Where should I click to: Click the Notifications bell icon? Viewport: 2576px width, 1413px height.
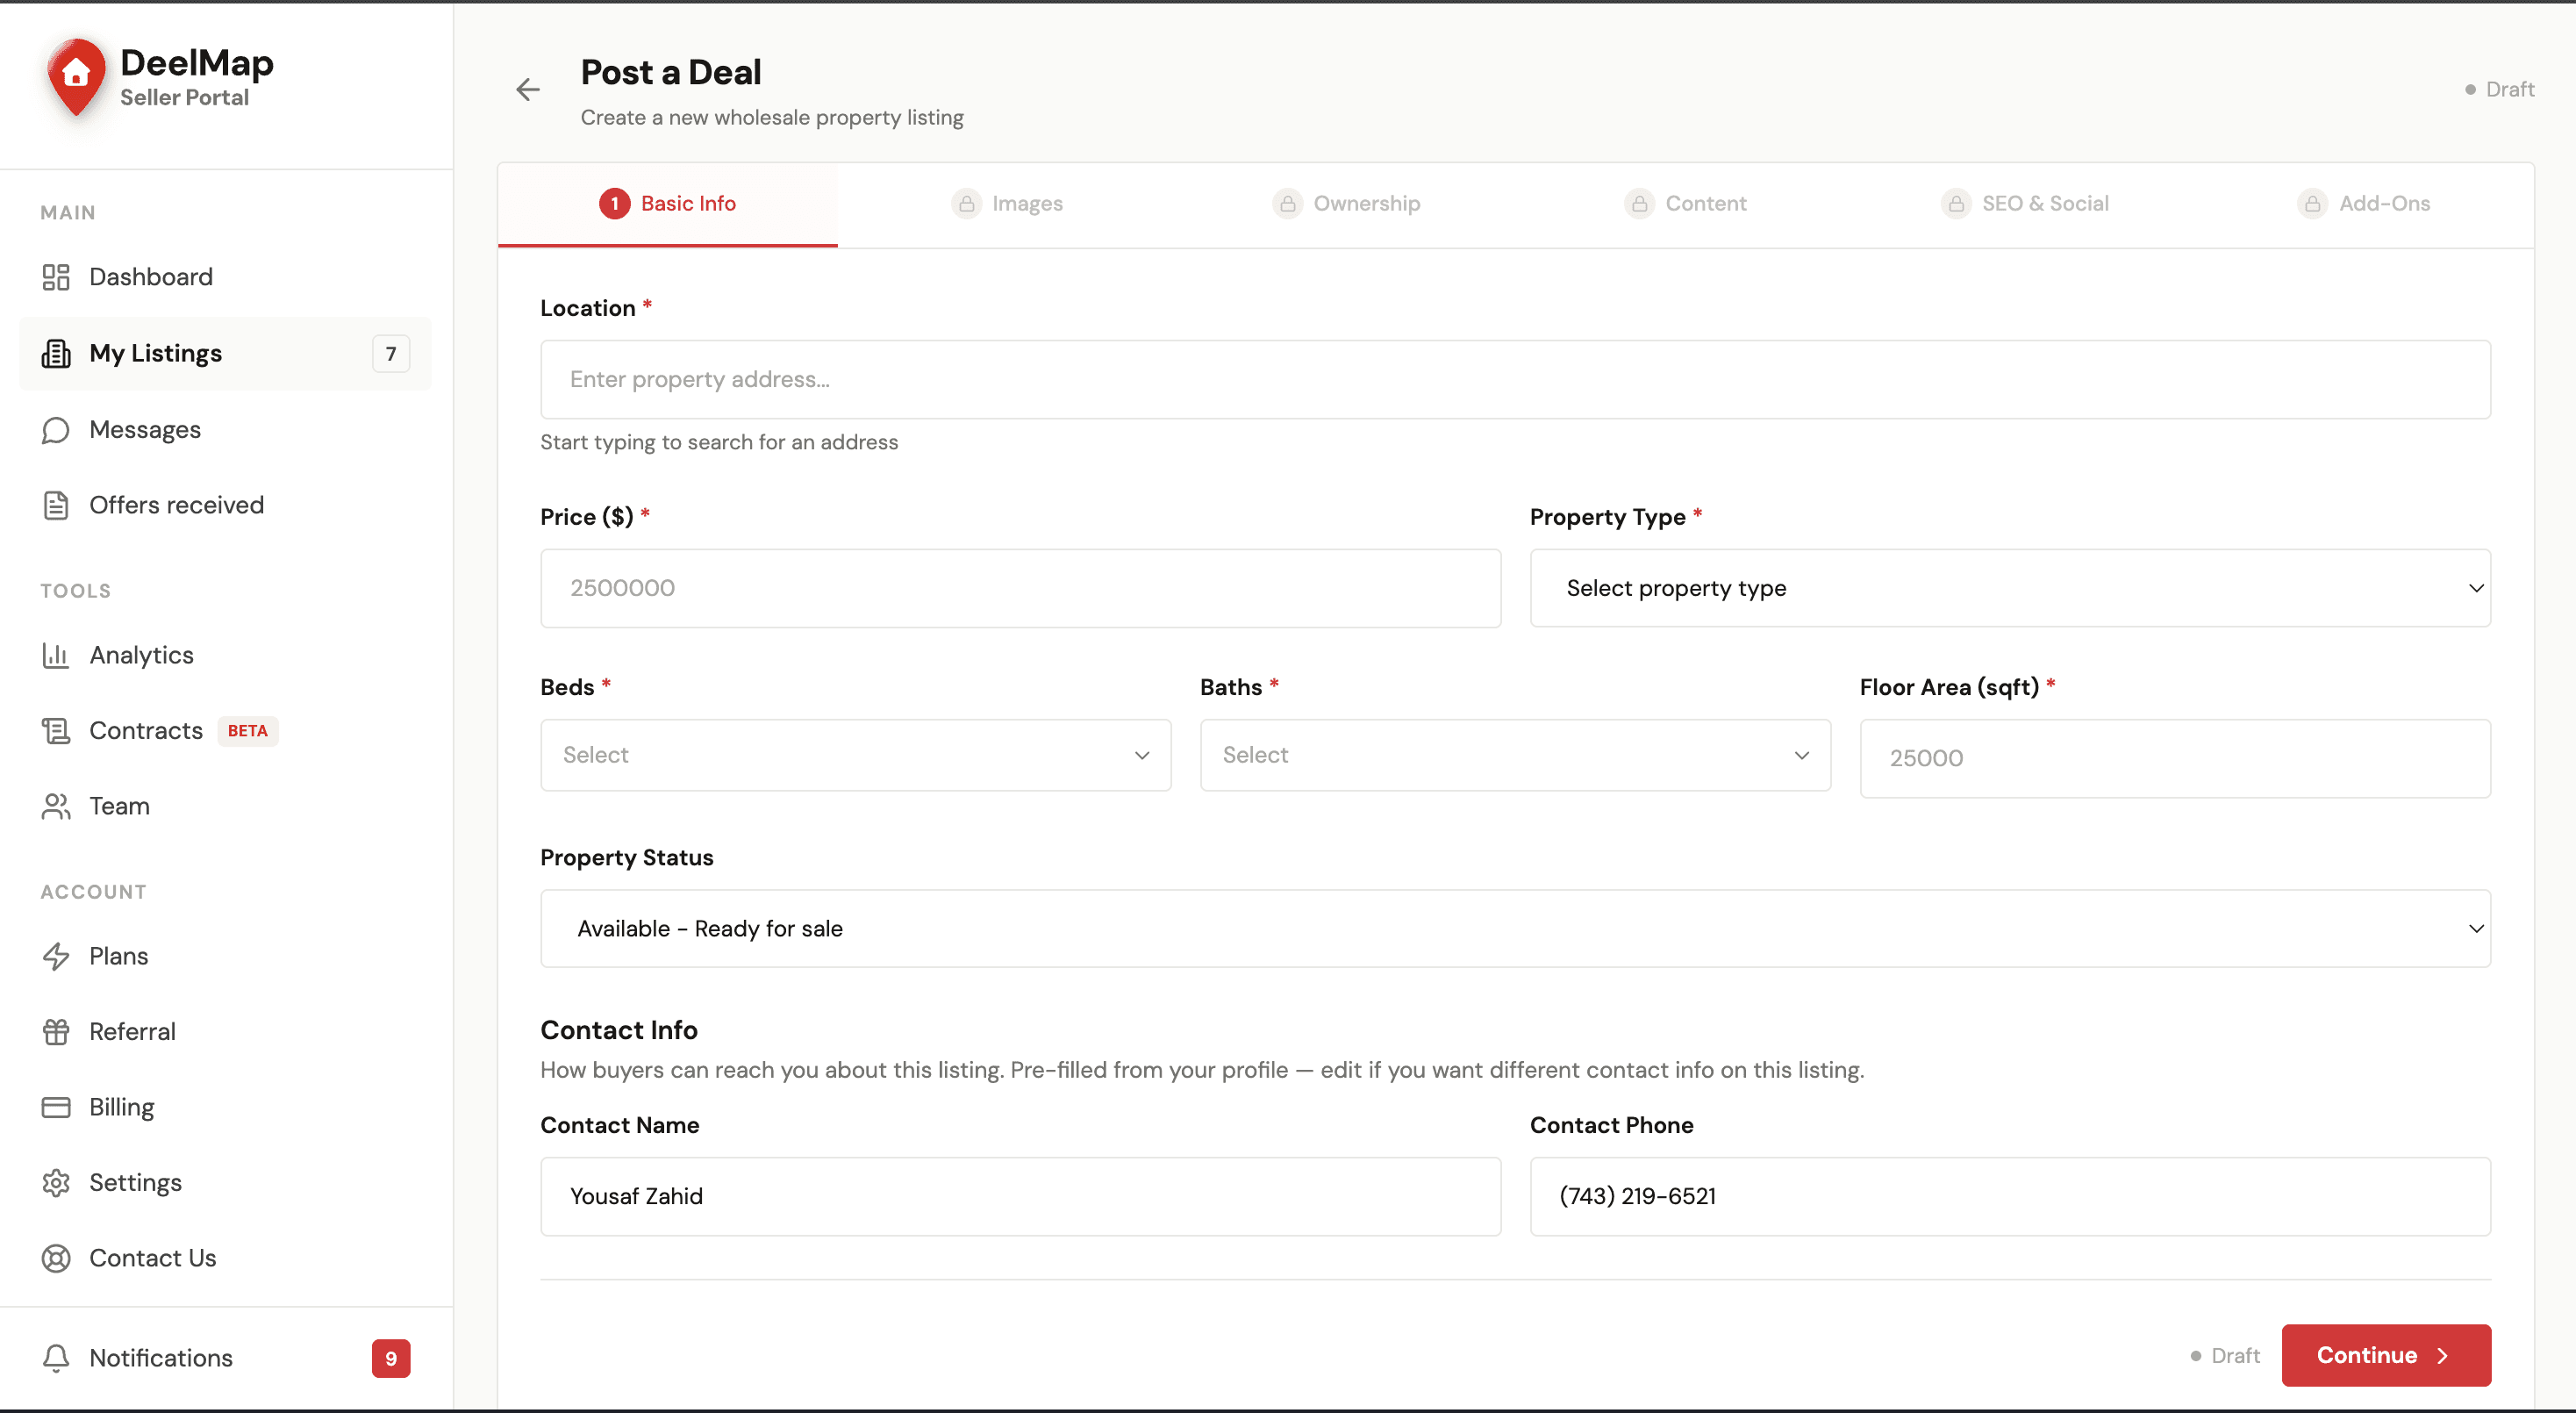pos(56,1358)
